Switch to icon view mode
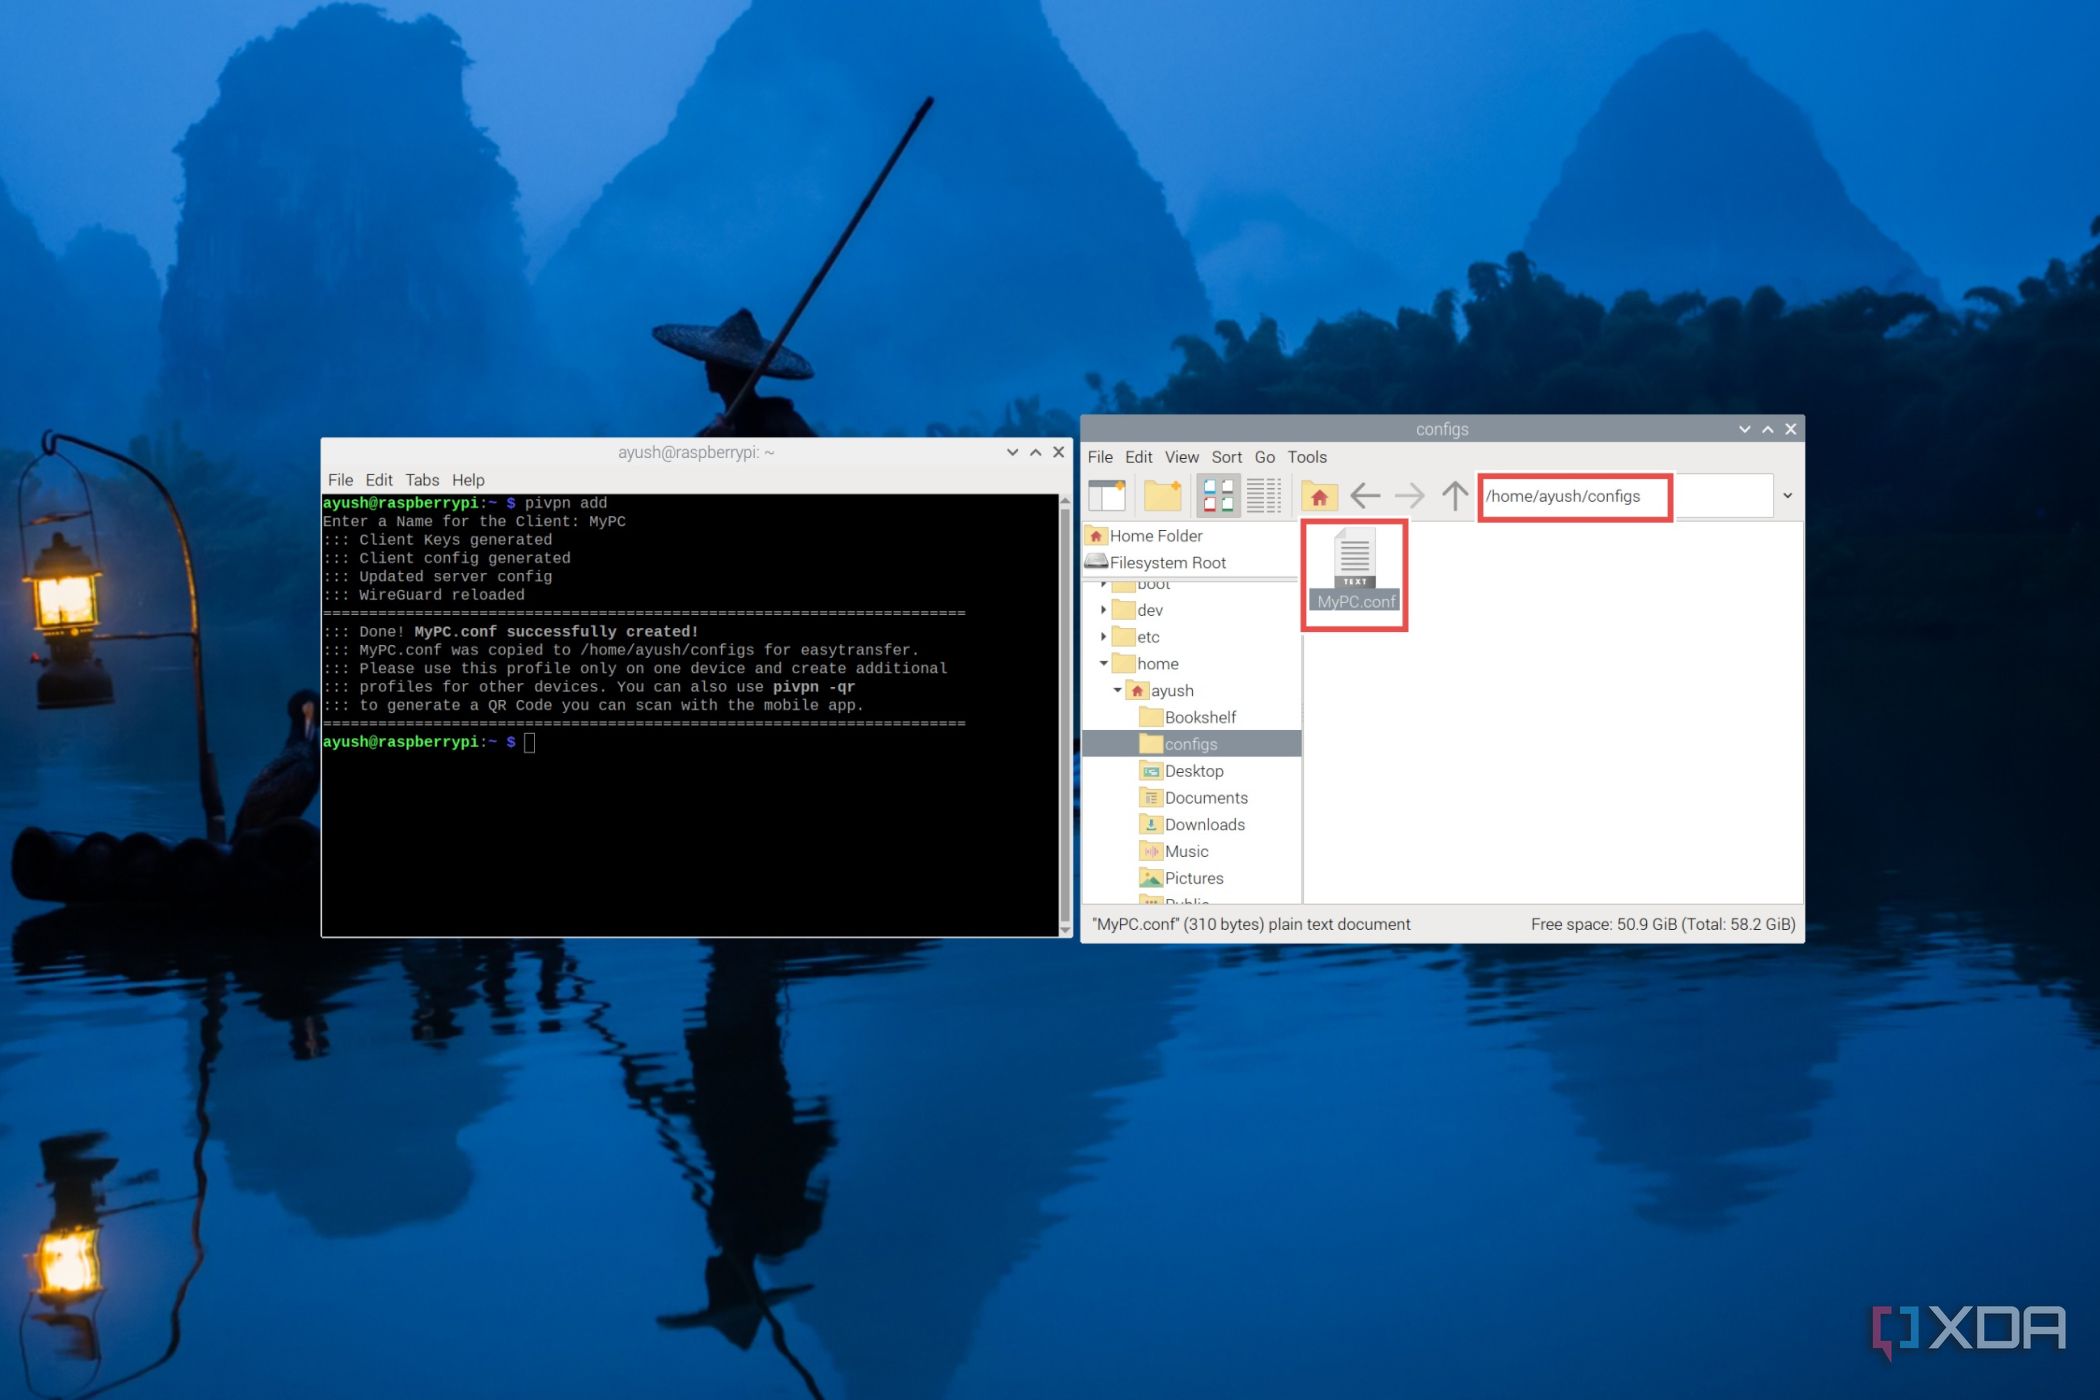The width and height of the screenshot is (2100, 1400). point(1218,496)
